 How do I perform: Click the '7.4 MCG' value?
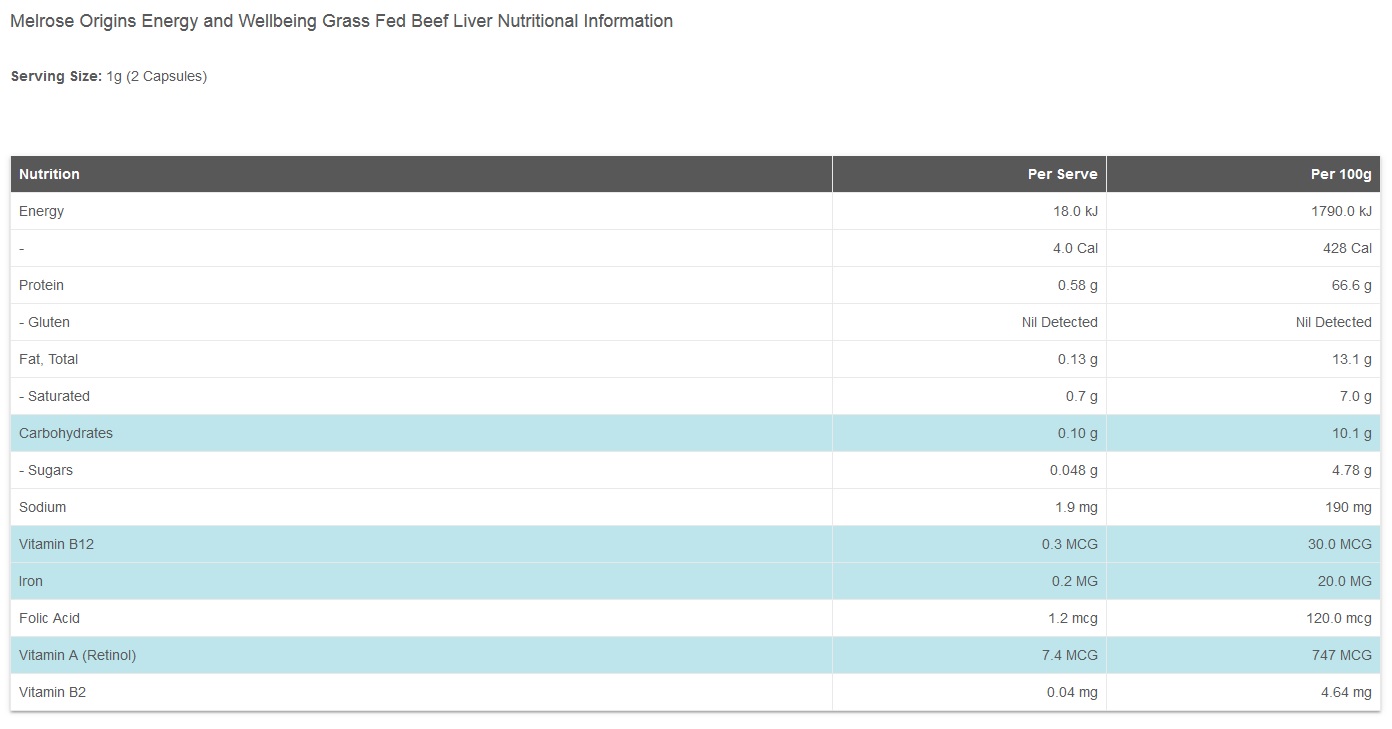coord(1069,655)
